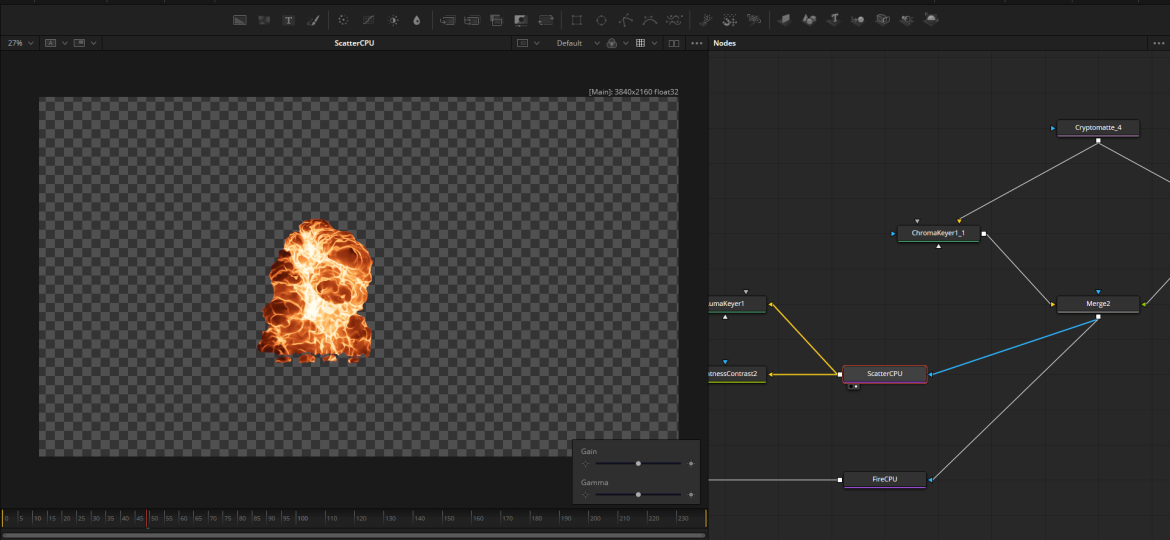The image size is (1170, 540).
Task: Open Nodes panel three-dot options menu
Action: coord(1159,44)
